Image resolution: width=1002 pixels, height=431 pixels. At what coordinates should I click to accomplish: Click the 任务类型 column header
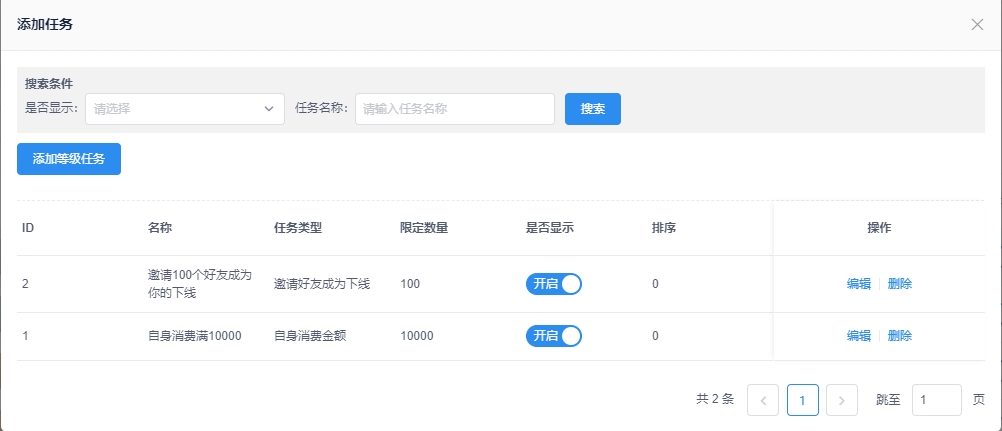pyautogui.click(x=298, y=228)
